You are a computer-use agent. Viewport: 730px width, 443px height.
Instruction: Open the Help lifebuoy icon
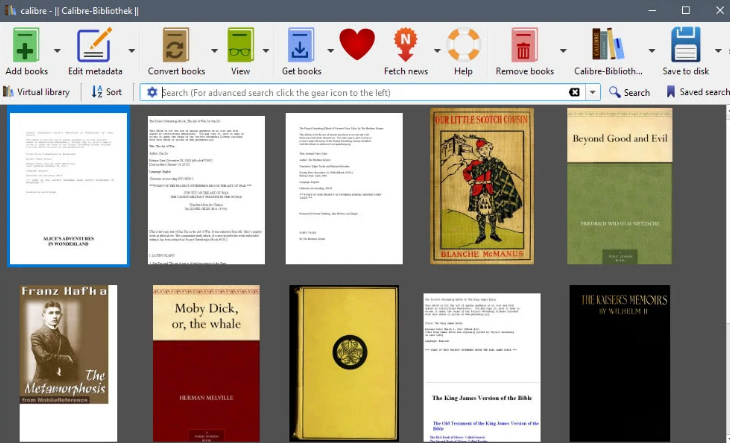[x=463, y=45]
